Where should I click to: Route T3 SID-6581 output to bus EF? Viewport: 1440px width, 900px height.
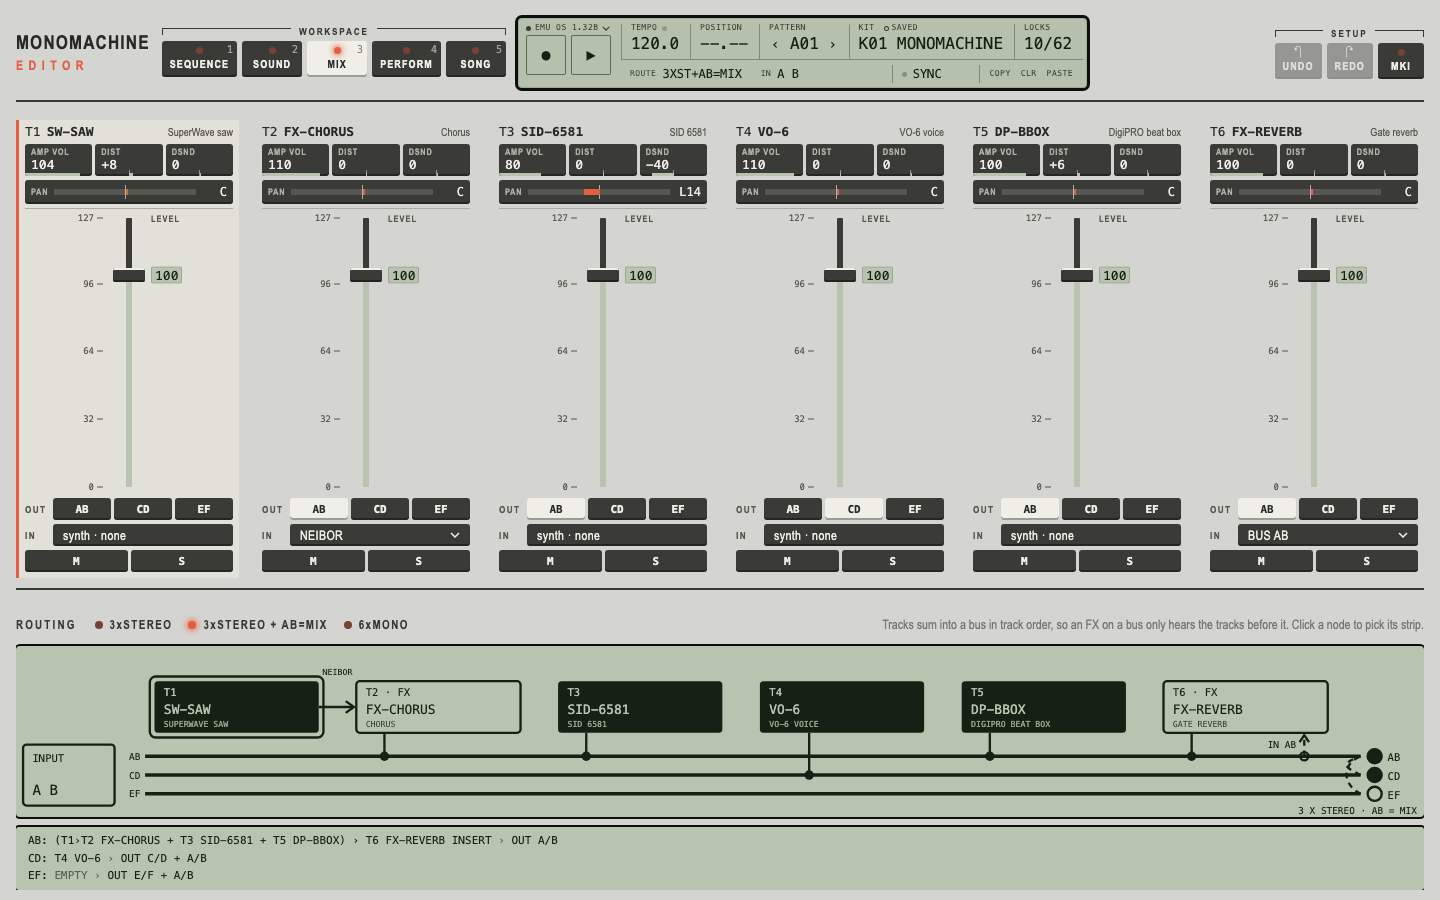(x=678, y=509)
